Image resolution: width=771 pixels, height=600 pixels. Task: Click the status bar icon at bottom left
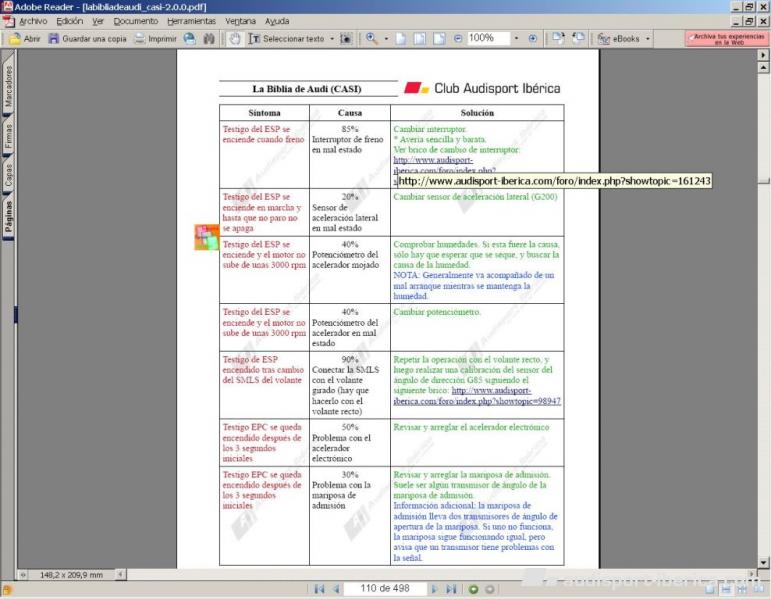tap(7, 590)
